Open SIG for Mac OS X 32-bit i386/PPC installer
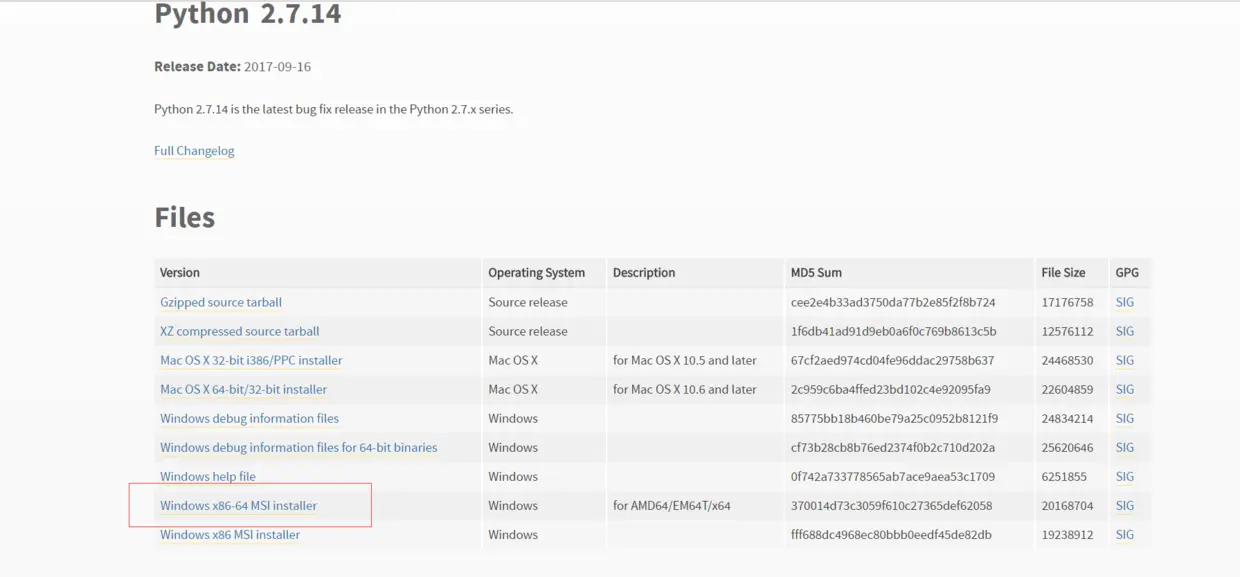 1125,360
